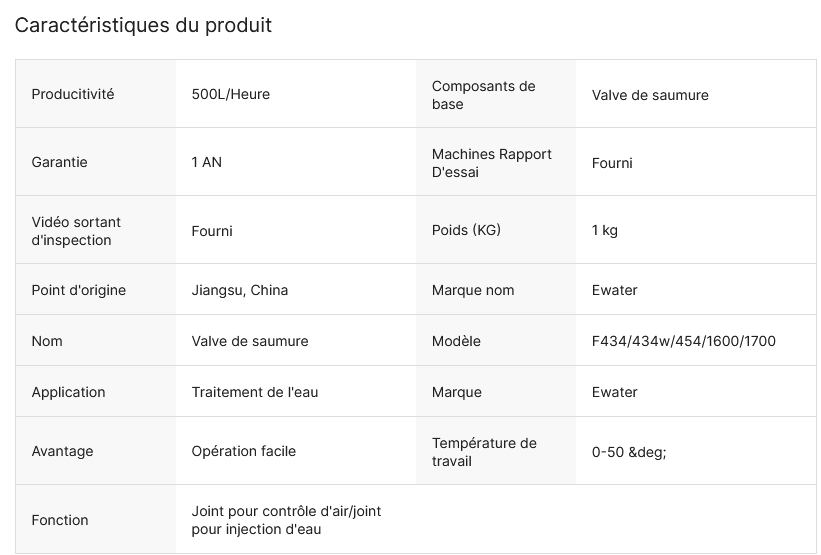821x555 pixels.
Task: Click the "Caractéristiques du produit" heading
Action: [x=143, y=25]
